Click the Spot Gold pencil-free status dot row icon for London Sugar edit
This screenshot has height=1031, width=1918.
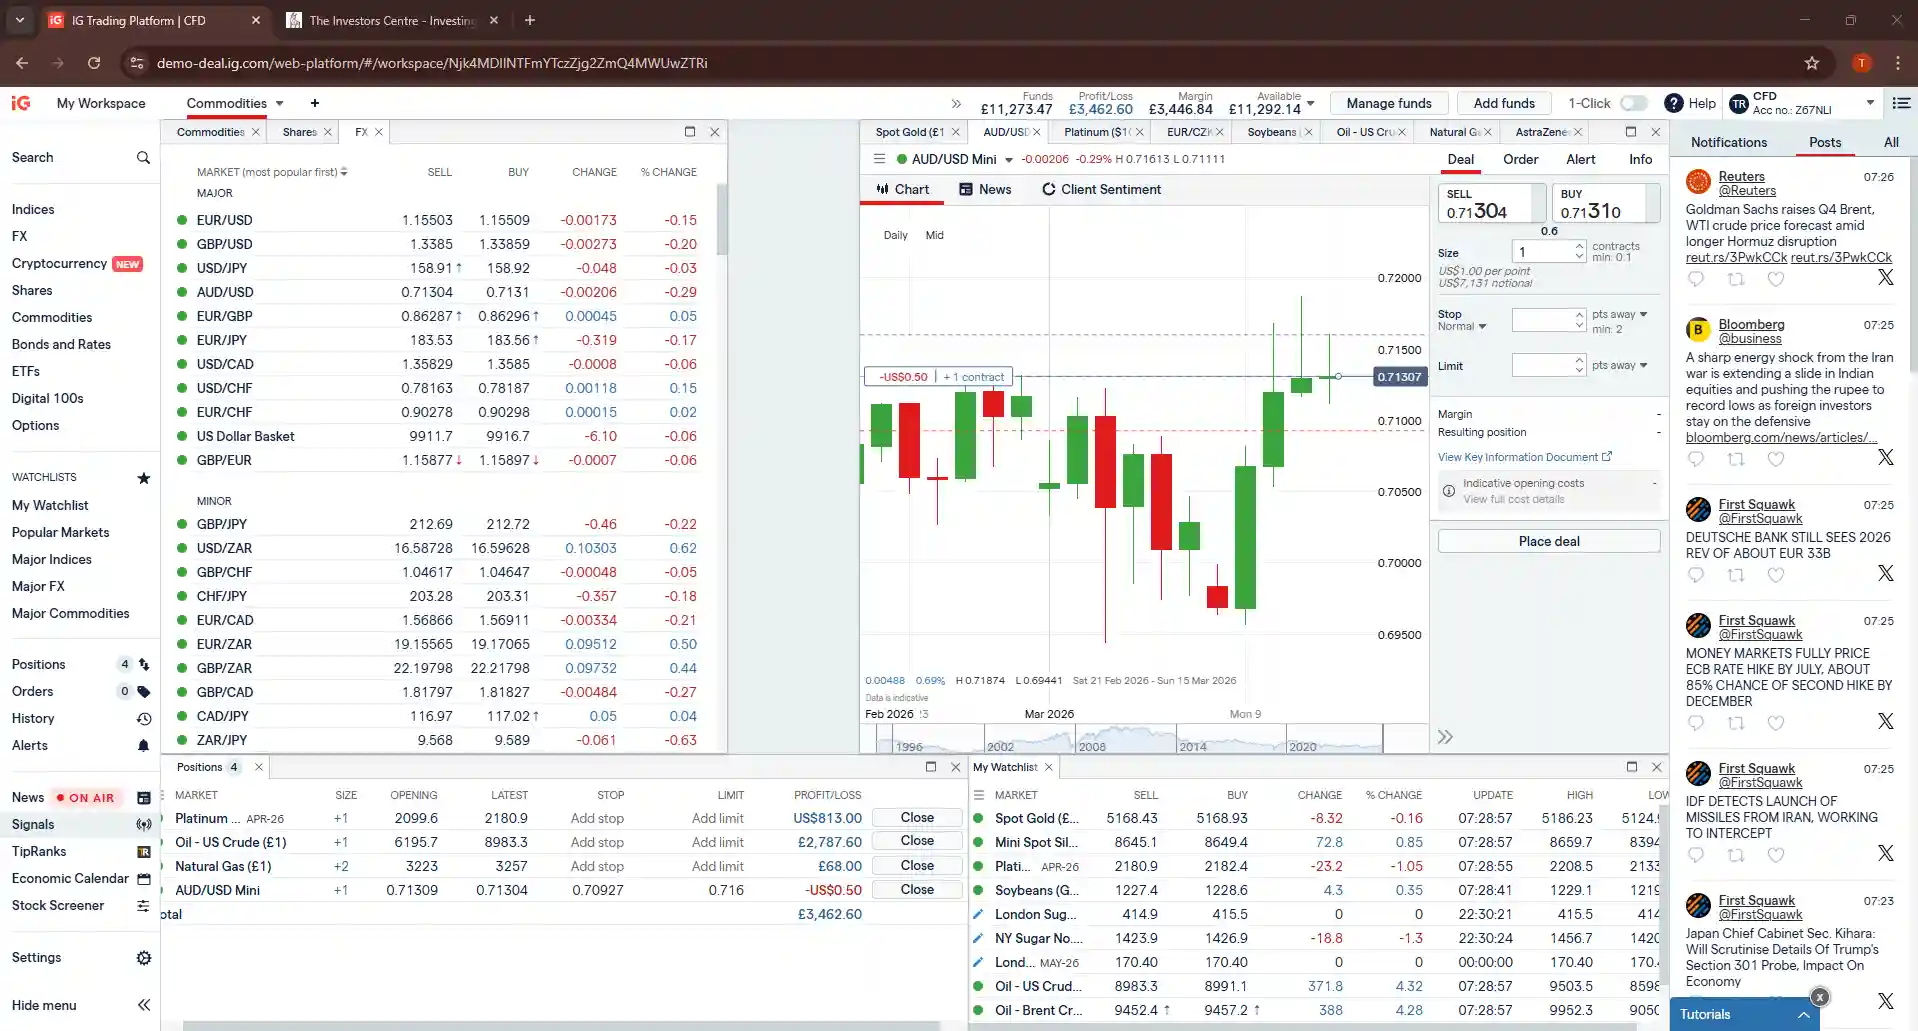(979, 914)
